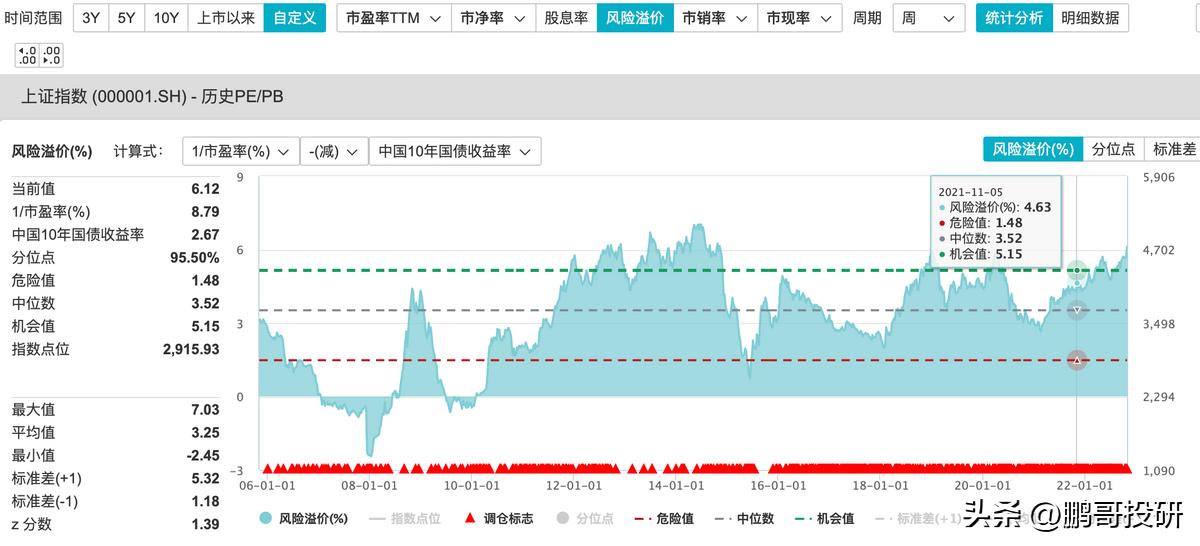
Task: Click the green 机会值 marker on chart
Action: tap(1077, 270)
